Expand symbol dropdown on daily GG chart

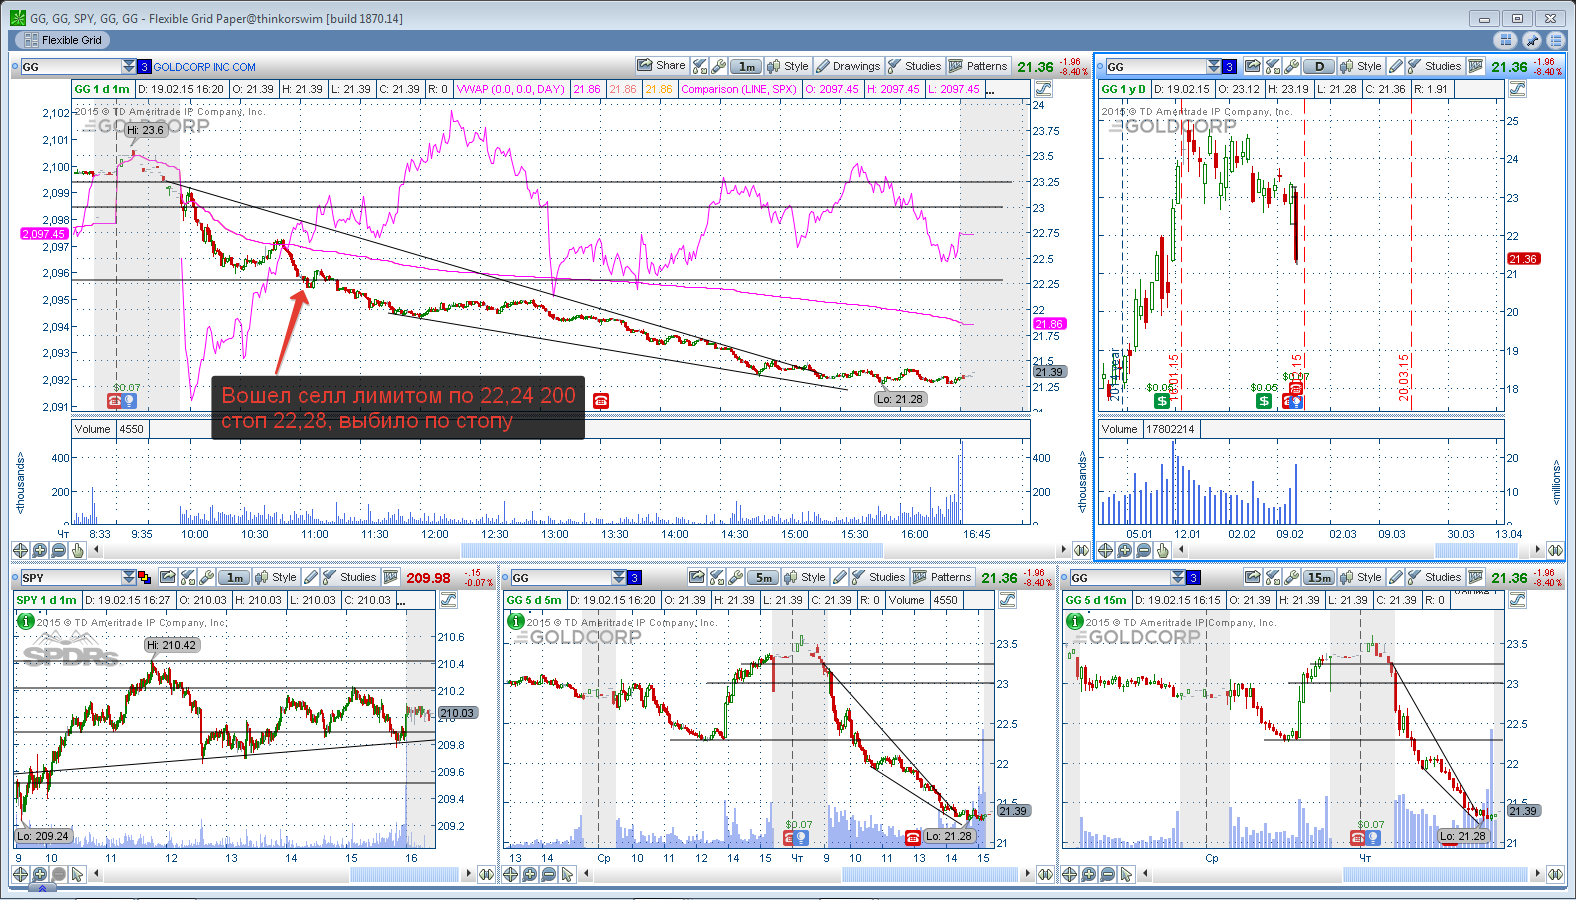click(1214, 66)
